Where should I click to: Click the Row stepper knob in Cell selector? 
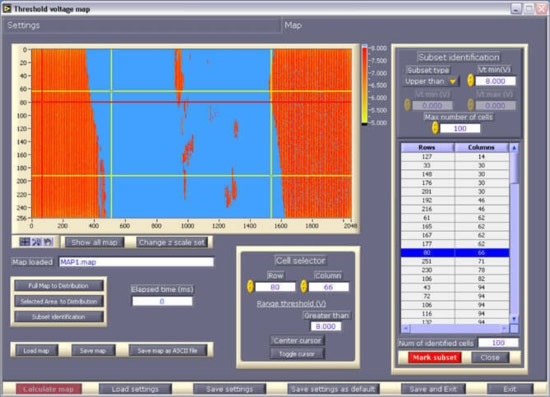click(x=250, y=287)
